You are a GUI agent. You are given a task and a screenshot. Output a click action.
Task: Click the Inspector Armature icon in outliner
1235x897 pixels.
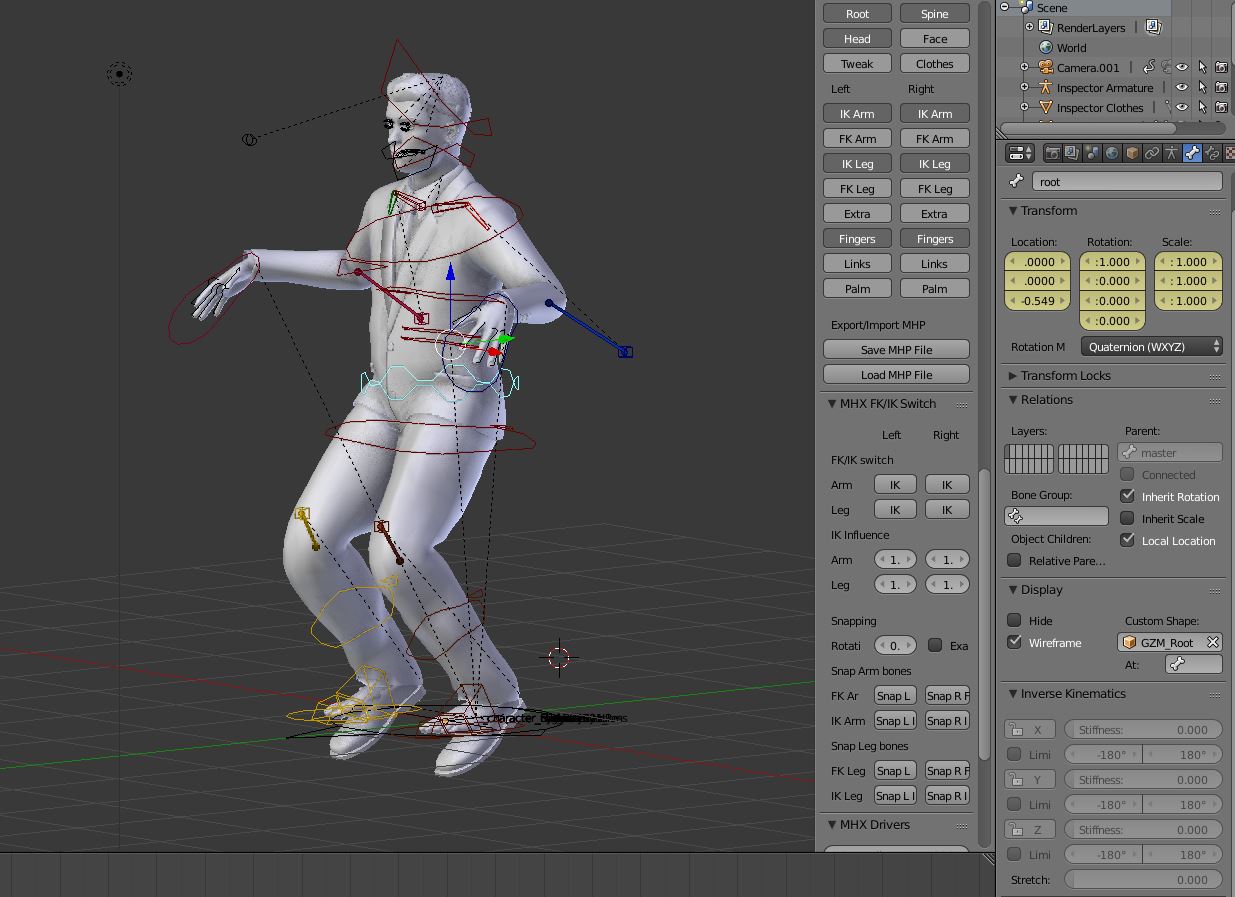1046,87
